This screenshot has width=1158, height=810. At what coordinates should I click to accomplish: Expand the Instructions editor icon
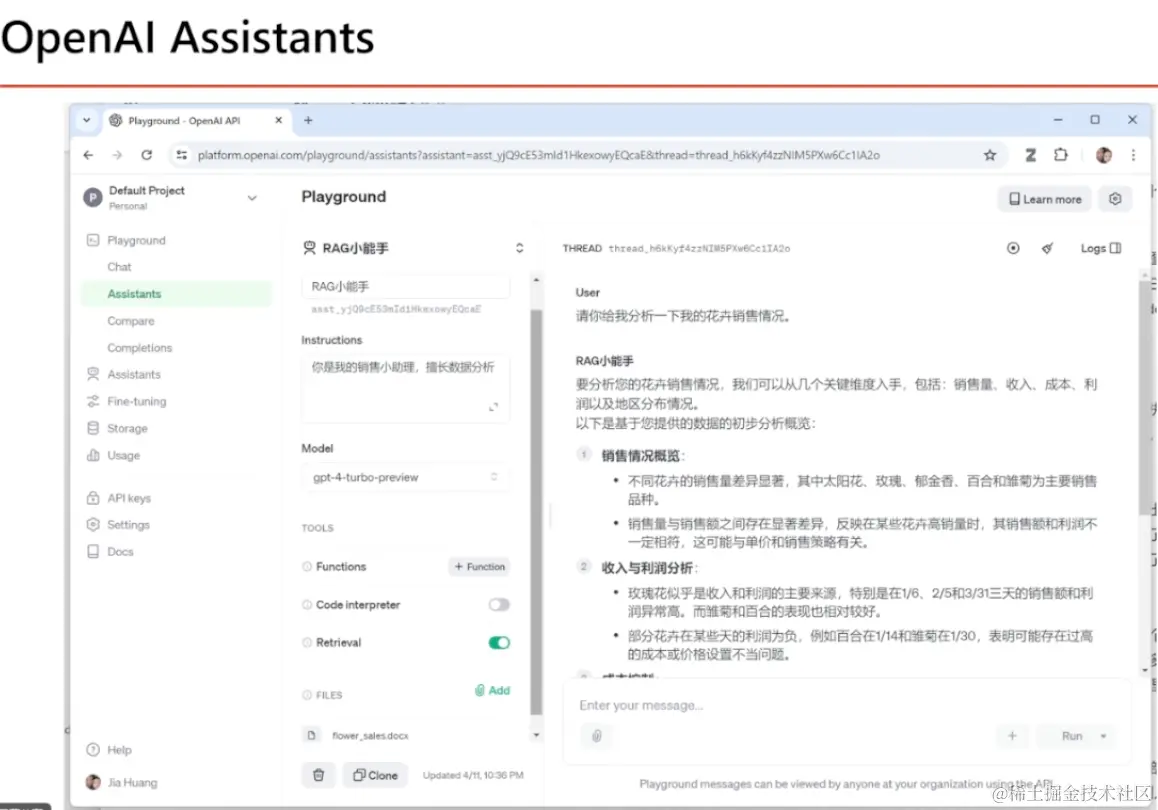pyautogui.click(x=493, y=407)
